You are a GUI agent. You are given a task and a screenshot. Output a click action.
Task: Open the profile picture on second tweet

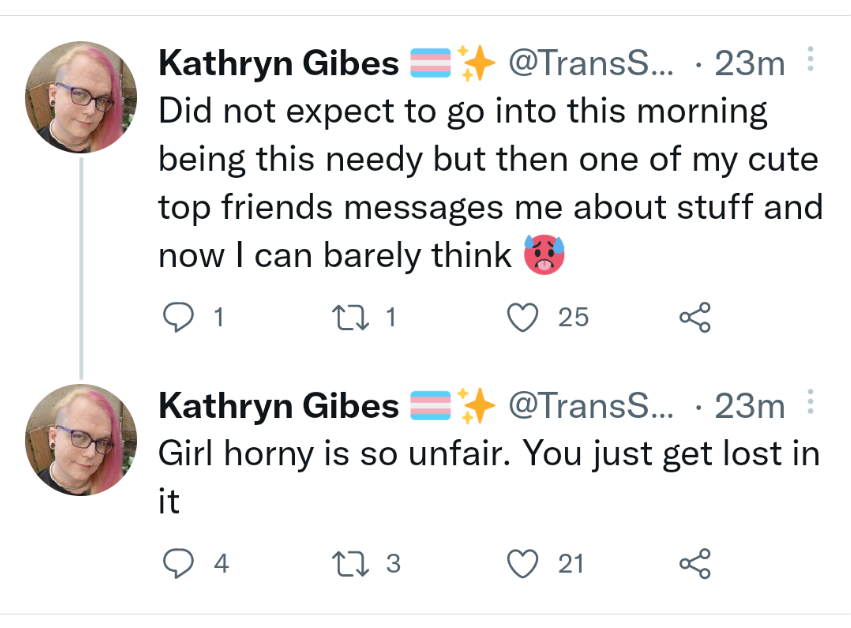coord(81,440)
